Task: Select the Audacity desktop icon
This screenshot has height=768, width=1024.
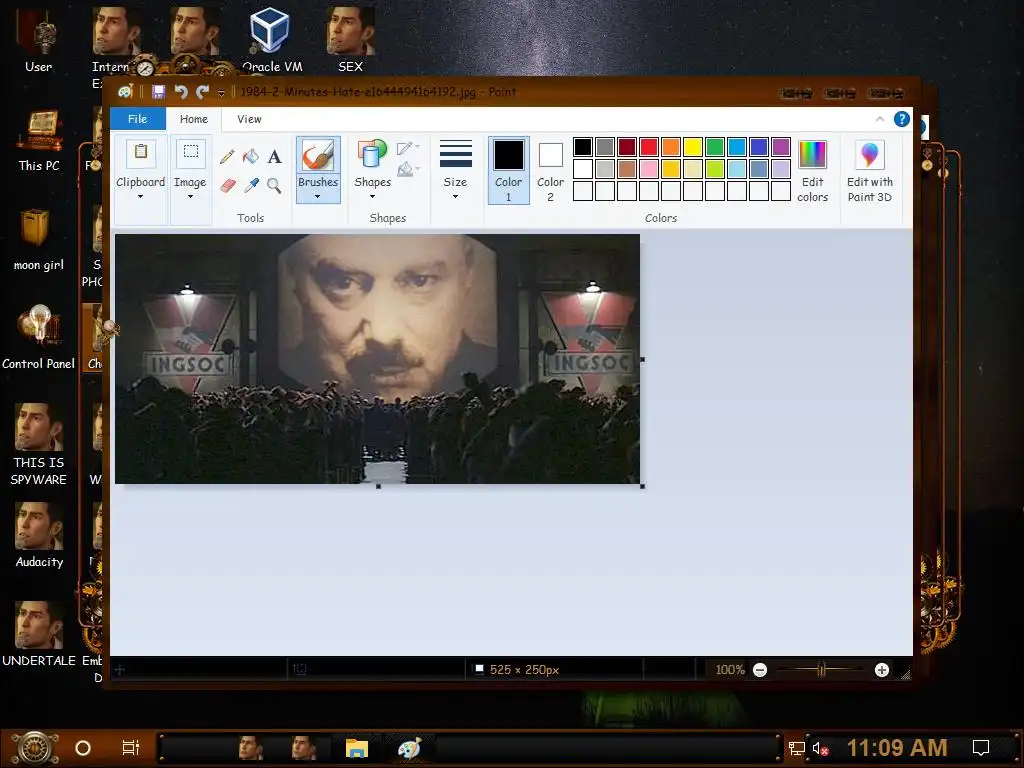Action: [39, 536]
